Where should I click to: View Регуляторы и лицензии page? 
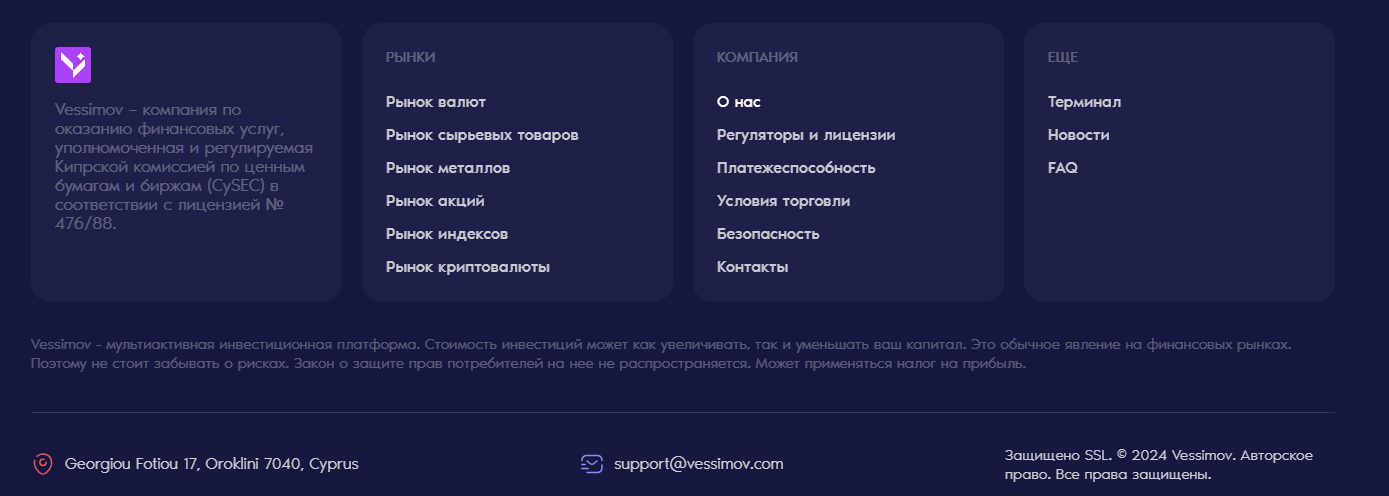806,135
